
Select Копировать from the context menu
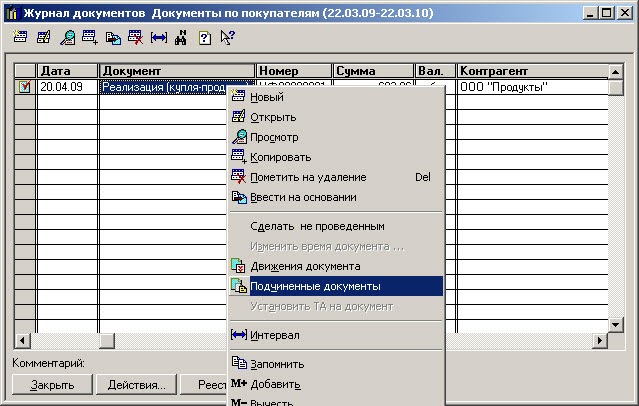pyautogui.click(x=336, y=157)
